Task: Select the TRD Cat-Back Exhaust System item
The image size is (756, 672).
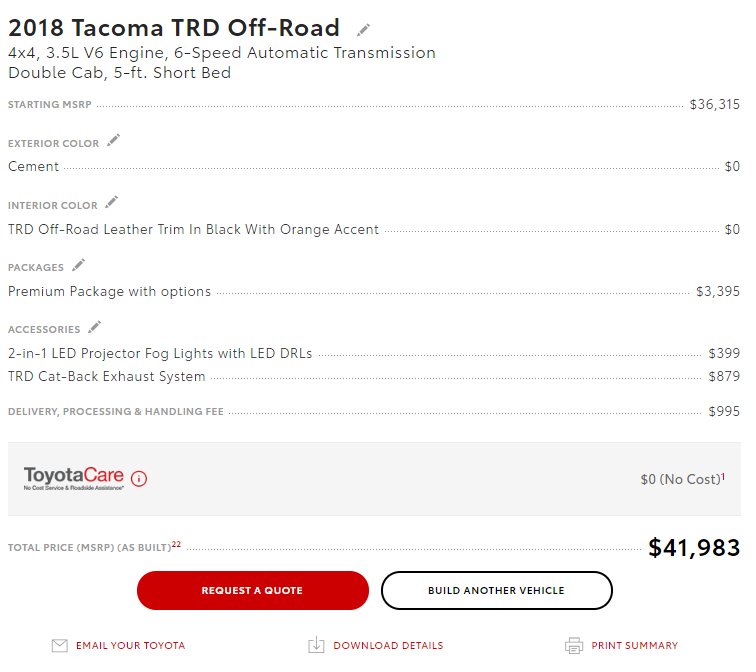Action: click(x=107, y=376)
